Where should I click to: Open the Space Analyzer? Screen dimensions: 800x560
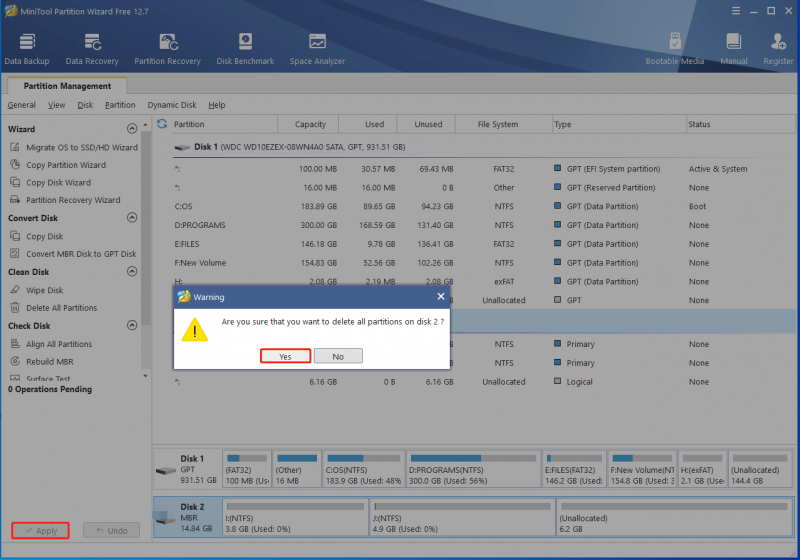317,49
